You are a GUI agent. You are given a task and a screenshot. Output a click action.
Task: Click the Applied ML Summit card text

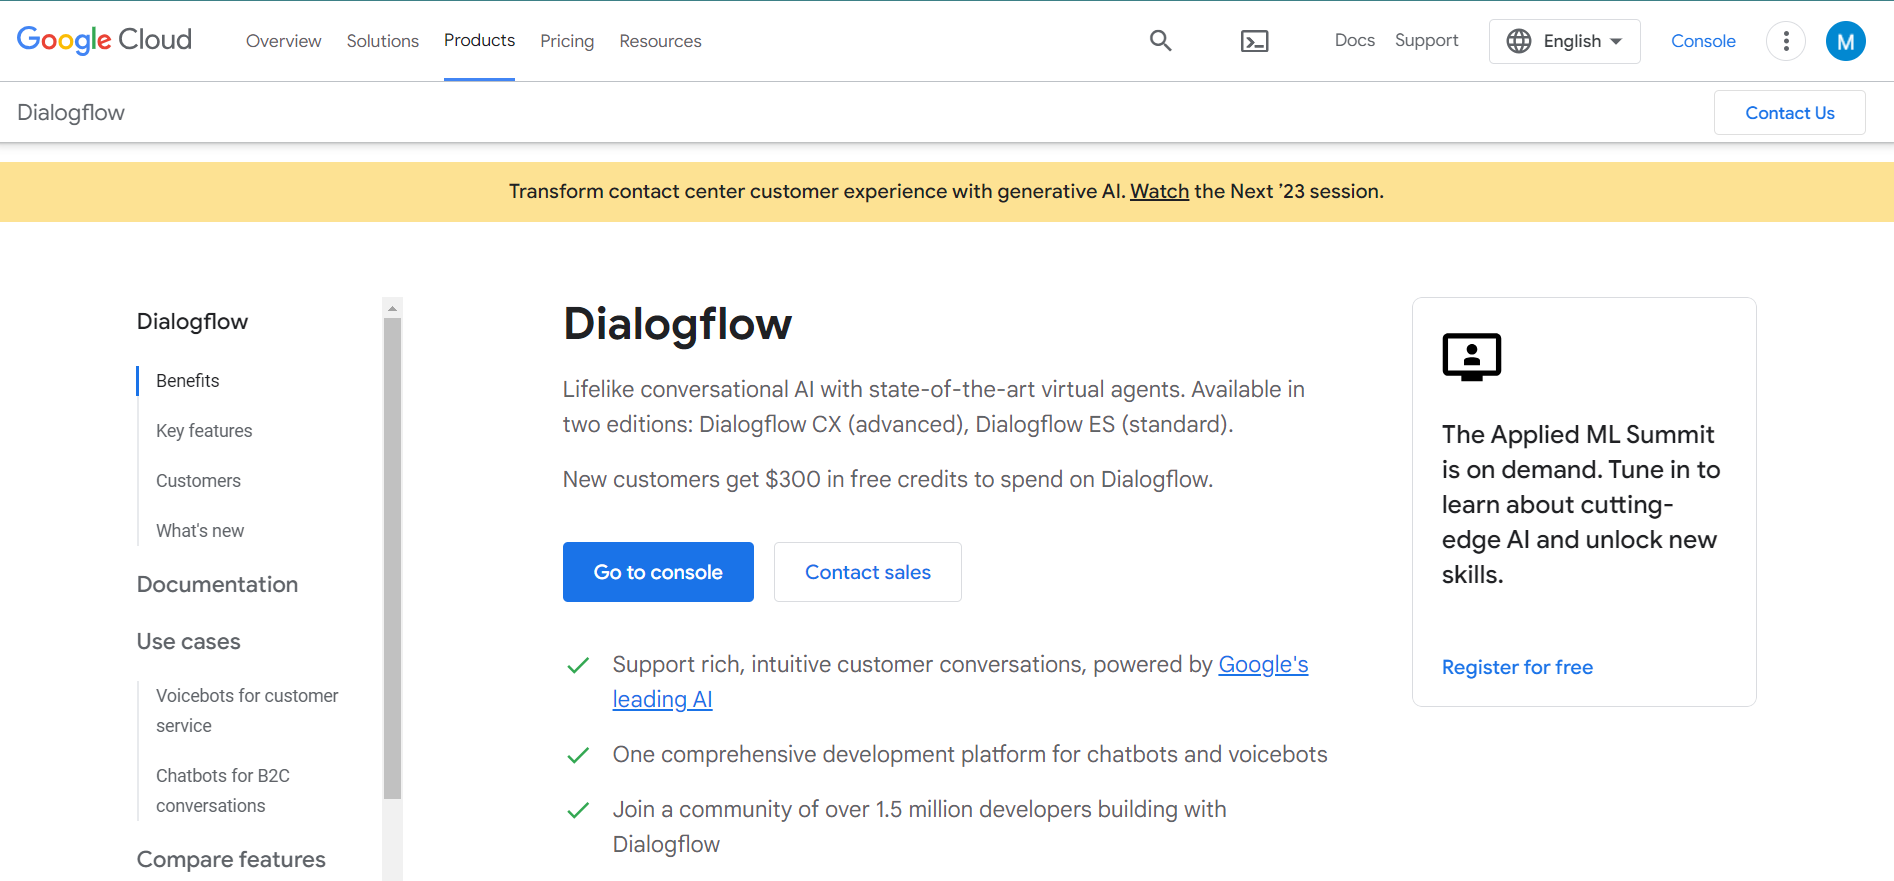pyautogui.click(x=1581, y=504)
